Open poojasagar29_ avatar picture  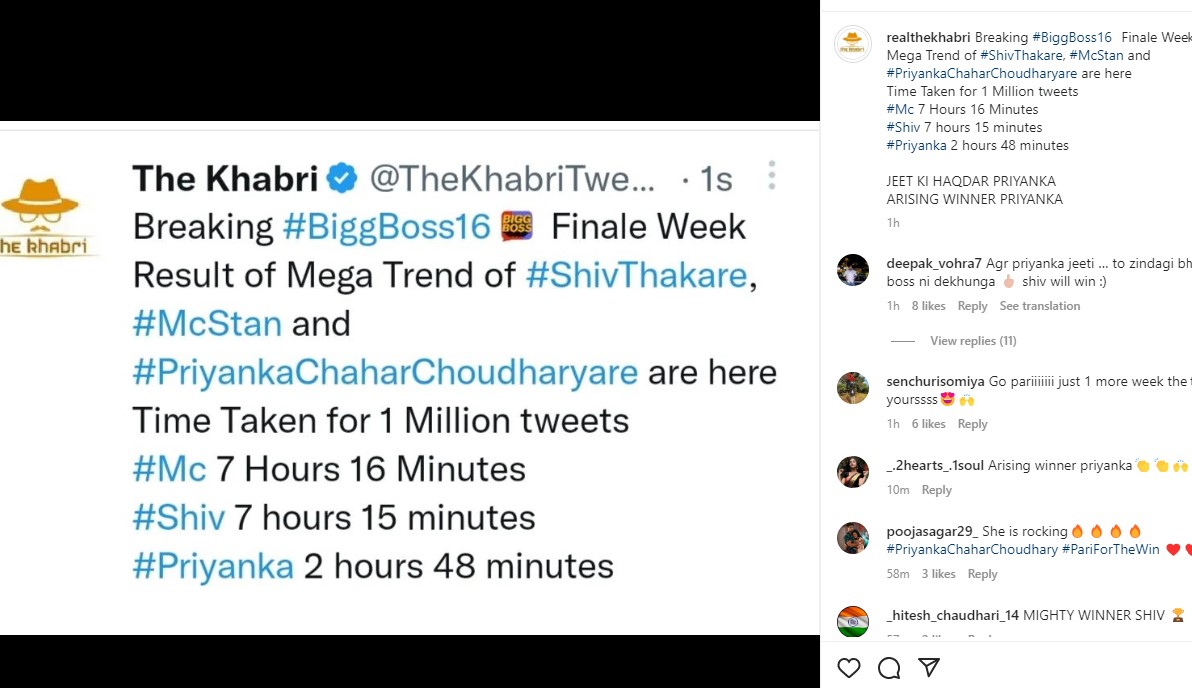(x=853, y=538)
